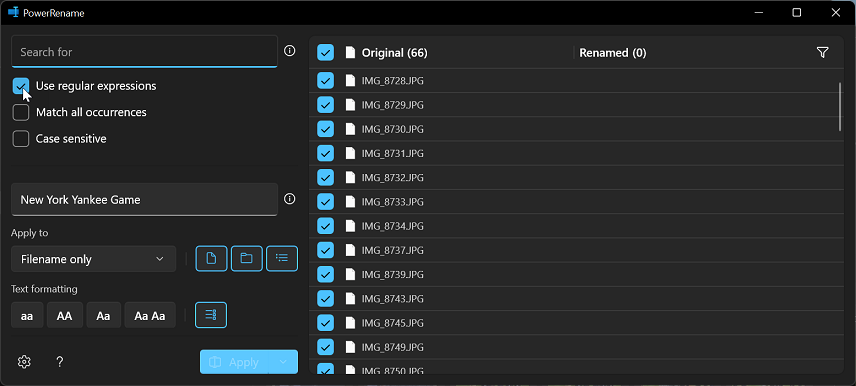Image resolution: width=856 pixels, height=386 pixels.
Task: Uncheck IMG_8728.JPG checkbox
Action: click(x=325, y=81)
